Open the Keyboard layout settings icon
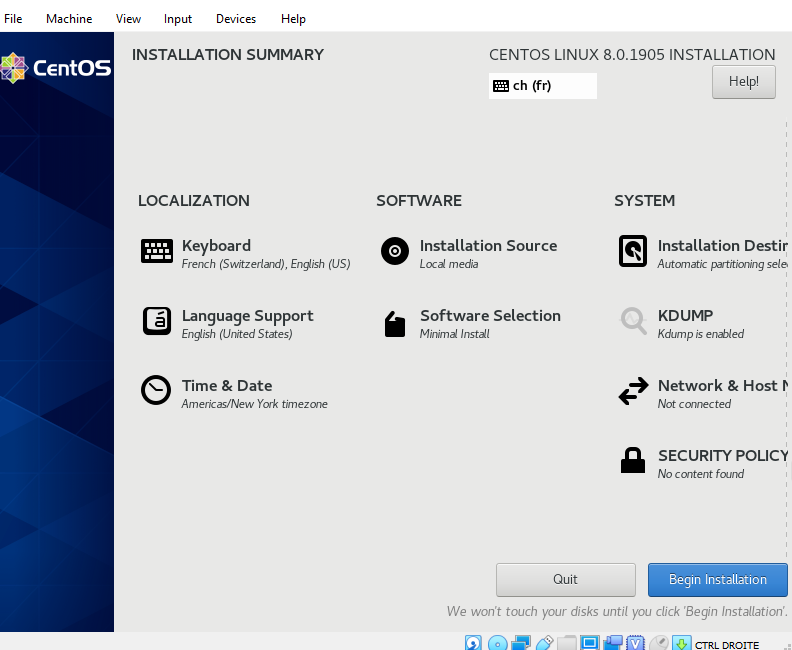The height and width of the screenshot is (650, 792). pyautogui.click(x=157, y=252)
